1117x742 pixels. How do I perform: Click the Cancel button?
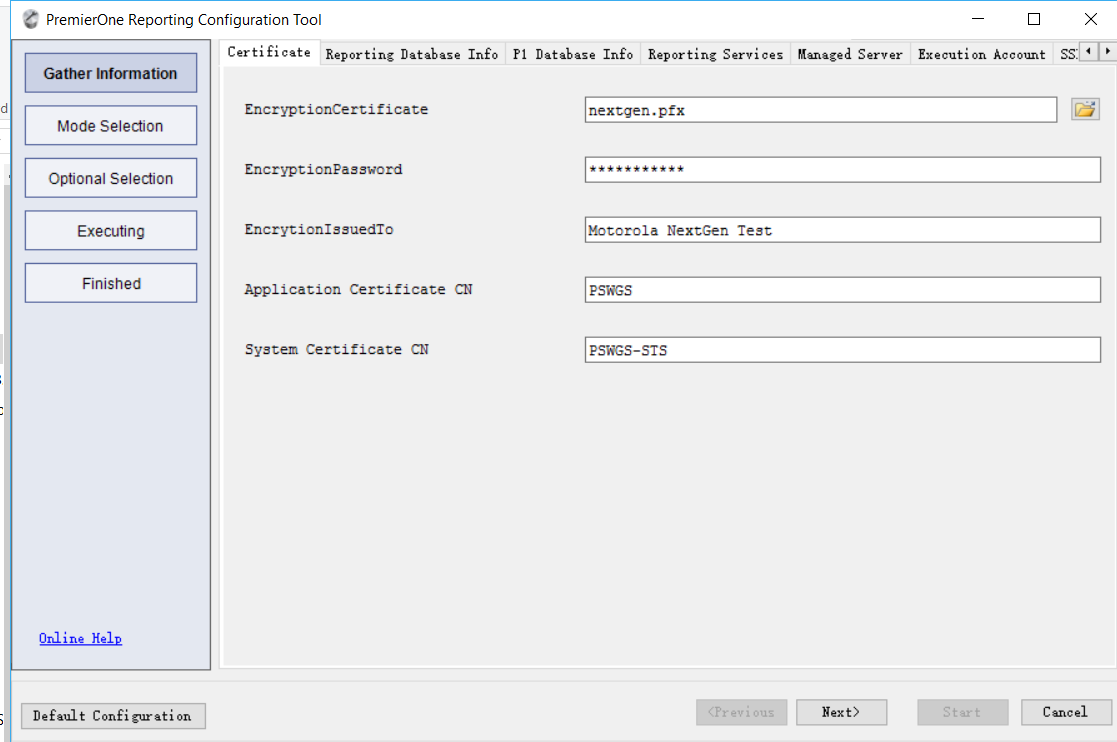click(x=1066, y=712)
